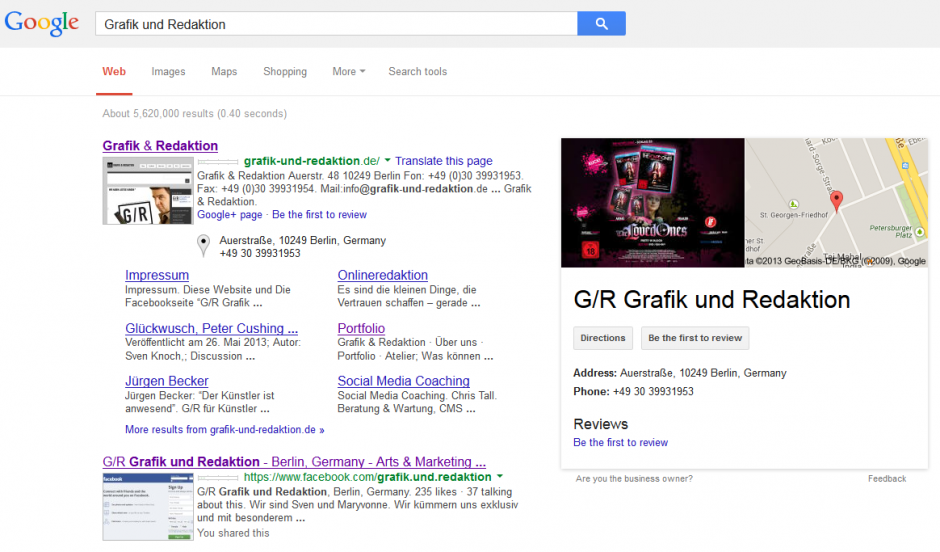Open G/R Grafik und Redaktion Facebook result
Screen dimensions: 940x552
click(x=294, y=462)
